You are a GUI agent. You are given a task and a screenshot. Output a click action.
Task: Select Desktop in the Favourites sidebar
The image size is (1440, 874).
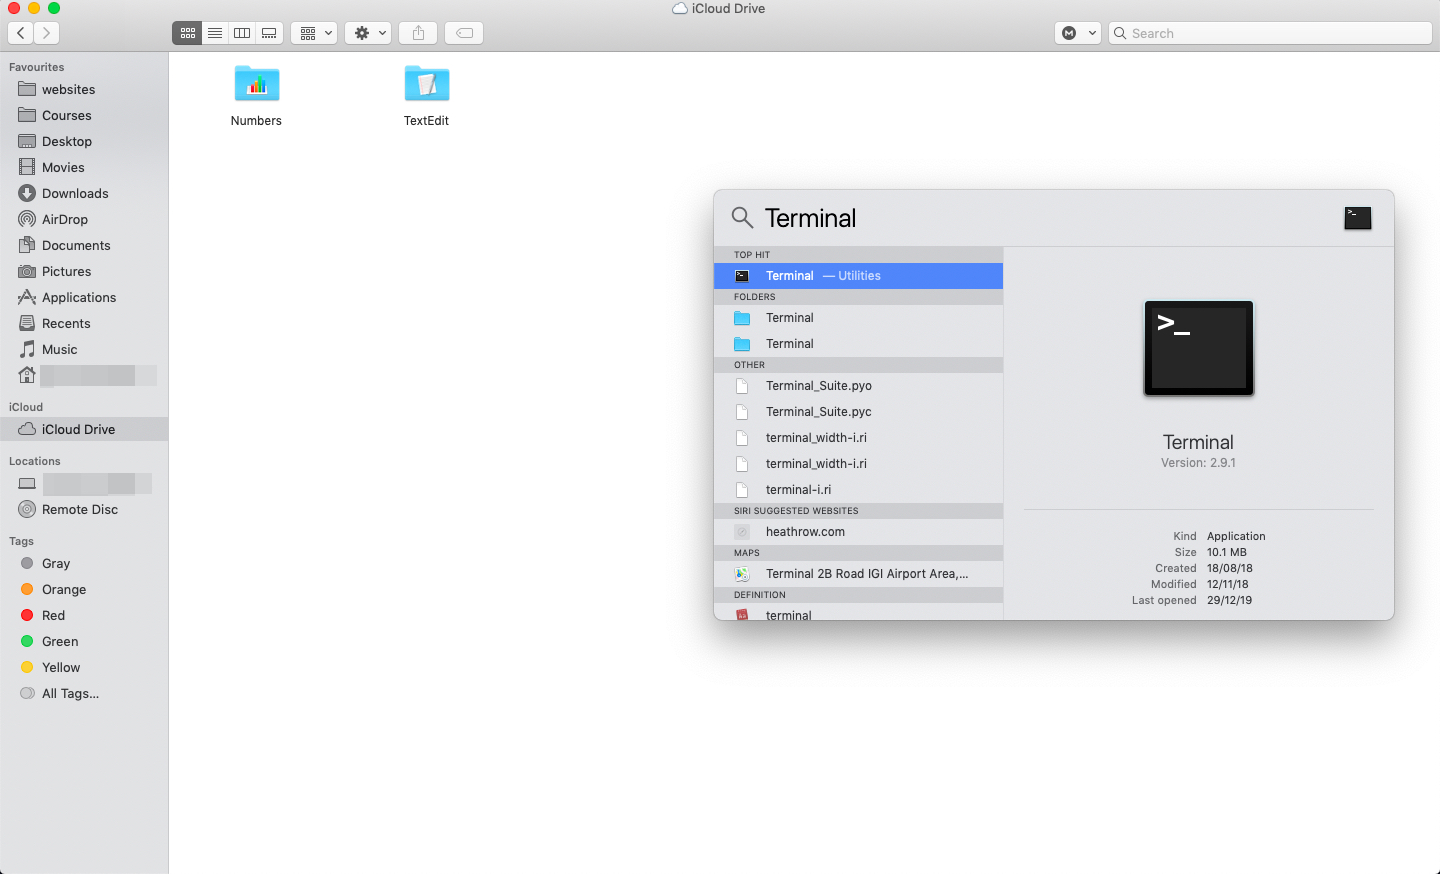click(84, 141)
